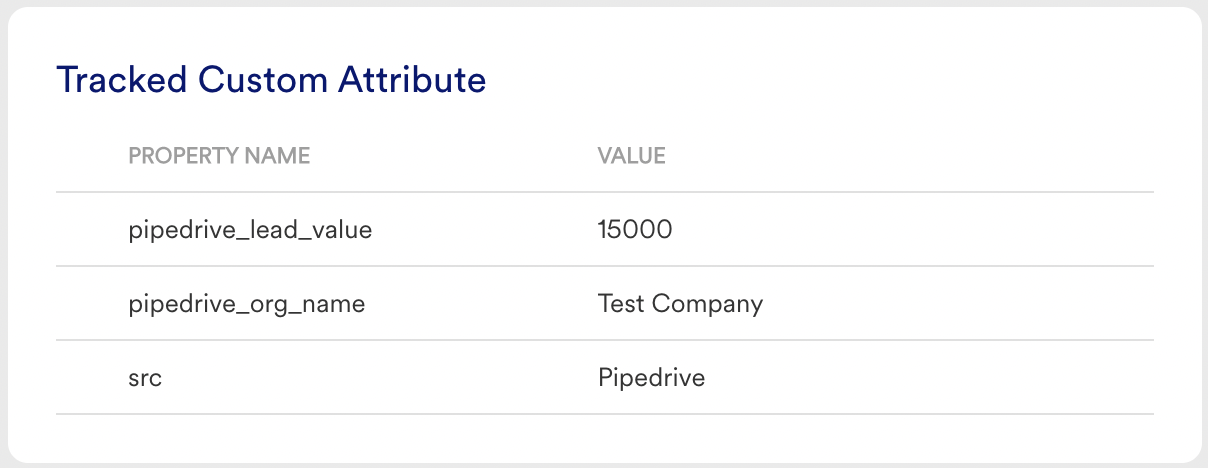Image resolution: width=1208 pixels, height=468 pixels.
Task: Click the "Tracked Custom Attribute" heading
Action: tap(271, 80)
